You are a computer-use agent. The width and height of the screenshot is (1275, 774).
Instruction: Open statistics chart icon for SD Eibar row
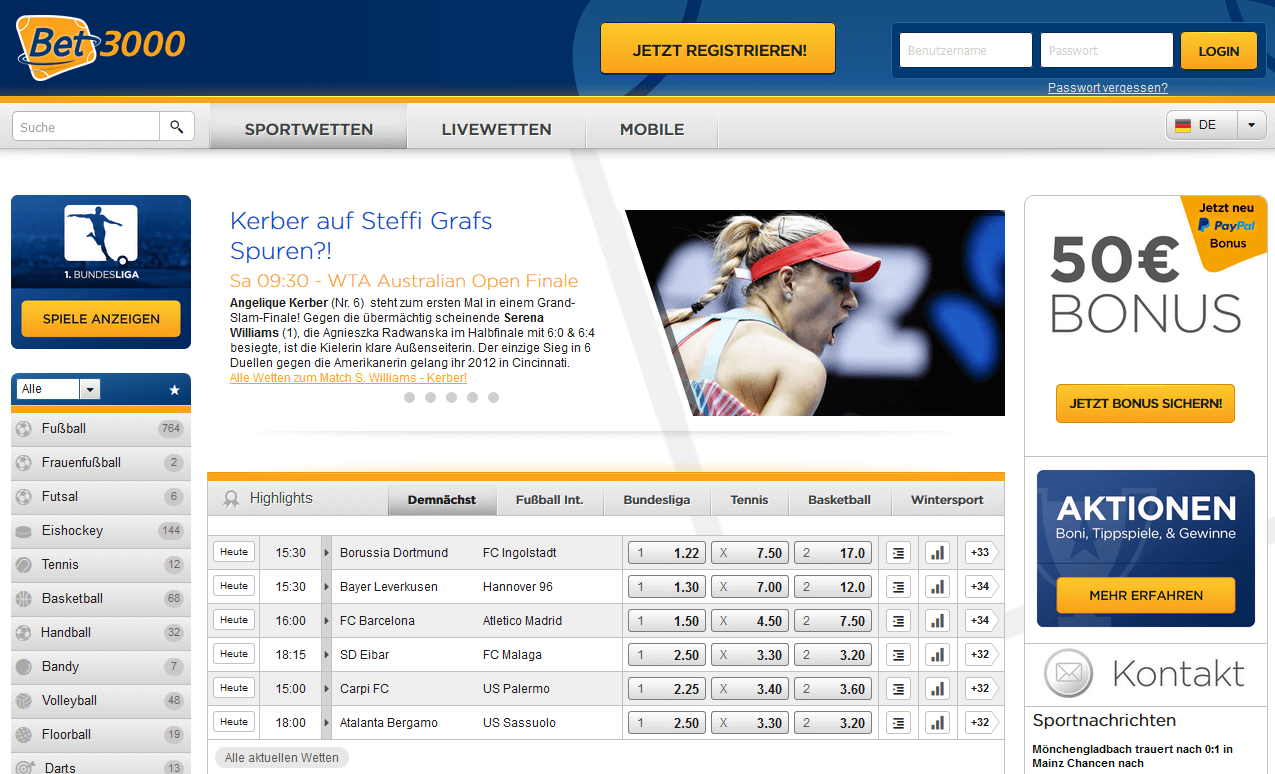936,654
